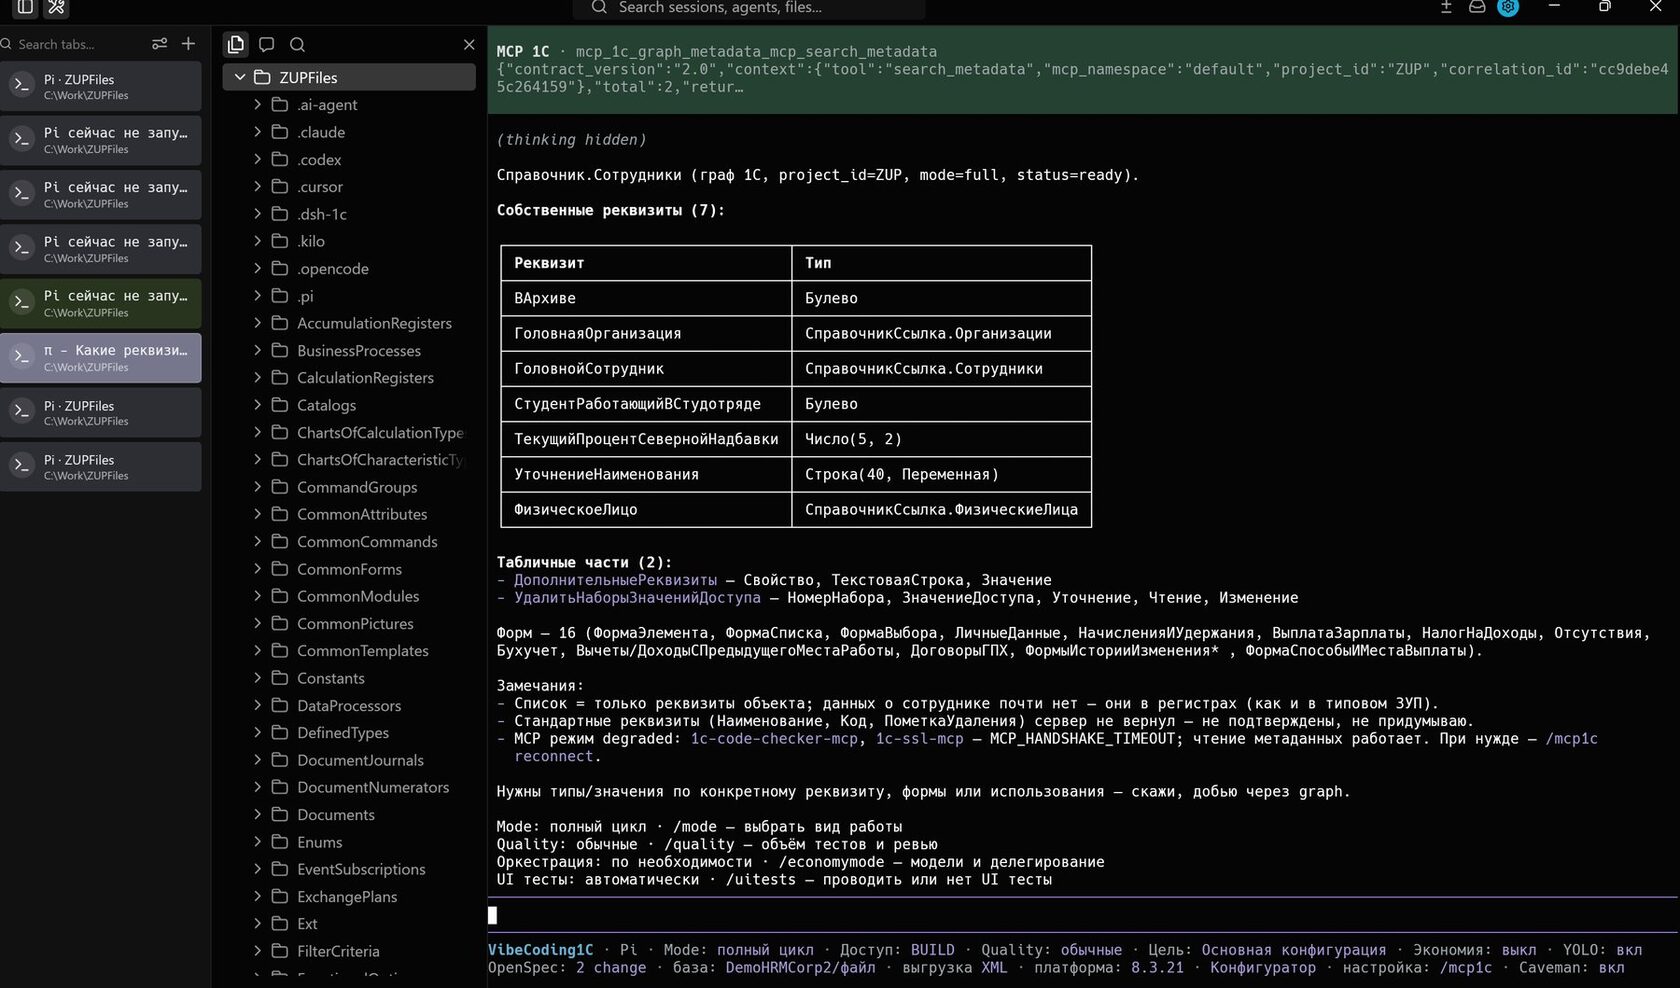Image resolution: width=1680 pixels, height=988 pixels.
Task: Click folder icon beside Enums
Action: point(281,842)
